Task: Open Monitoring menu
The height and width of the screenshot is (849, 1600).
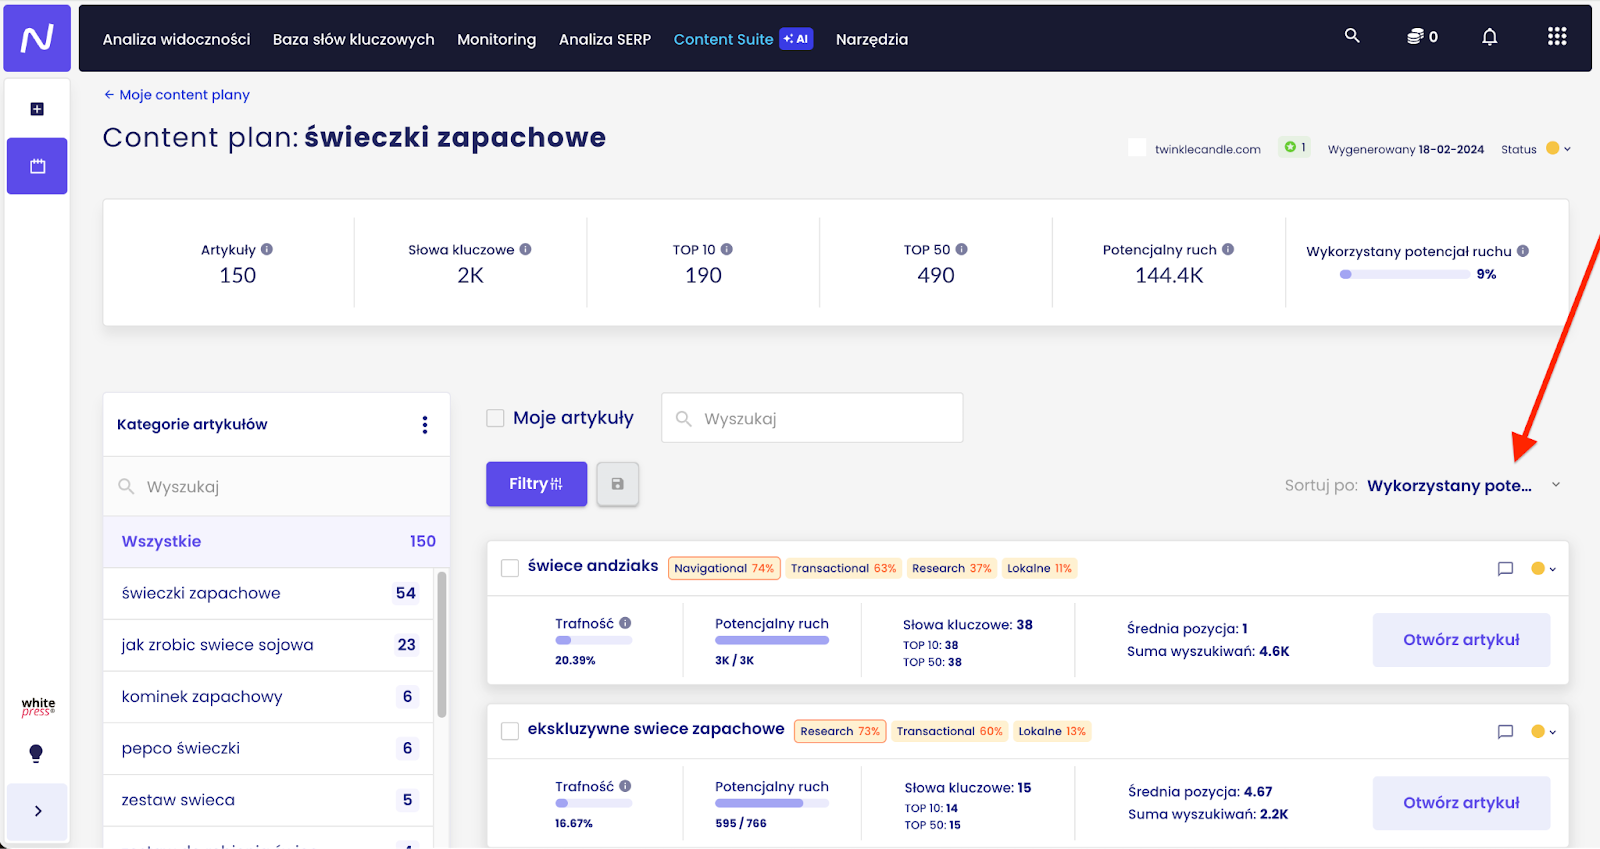Action: pyautogui.click(x=497, y=39)
